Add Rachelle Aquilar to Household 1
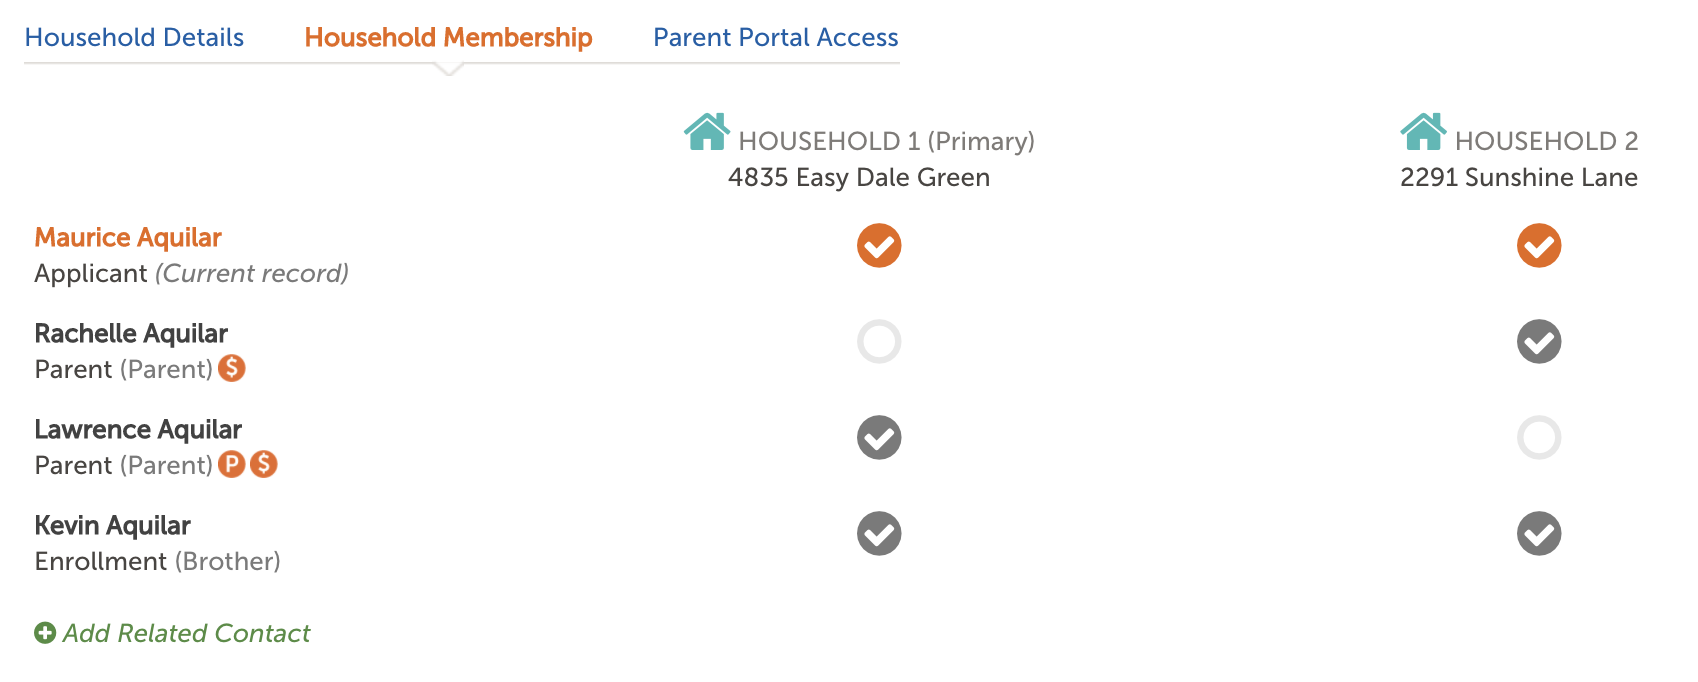The width and height of the screenshot is (1698, 682). coord(879,342)
